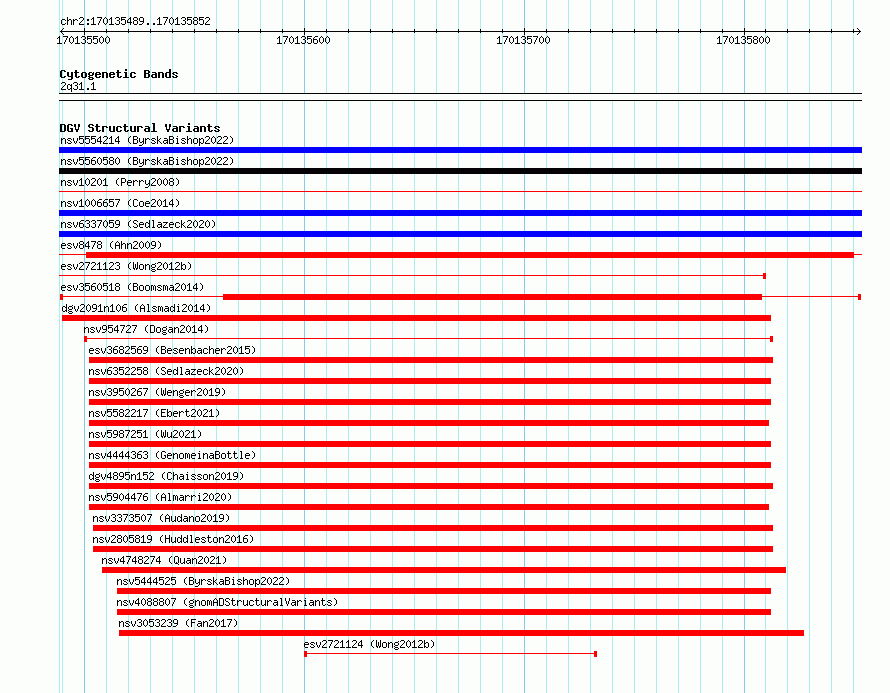Open nsv5560580 (ByrskaBishop2022) variant label
Screen dimensions: 890x693
[x=147, y=161]
